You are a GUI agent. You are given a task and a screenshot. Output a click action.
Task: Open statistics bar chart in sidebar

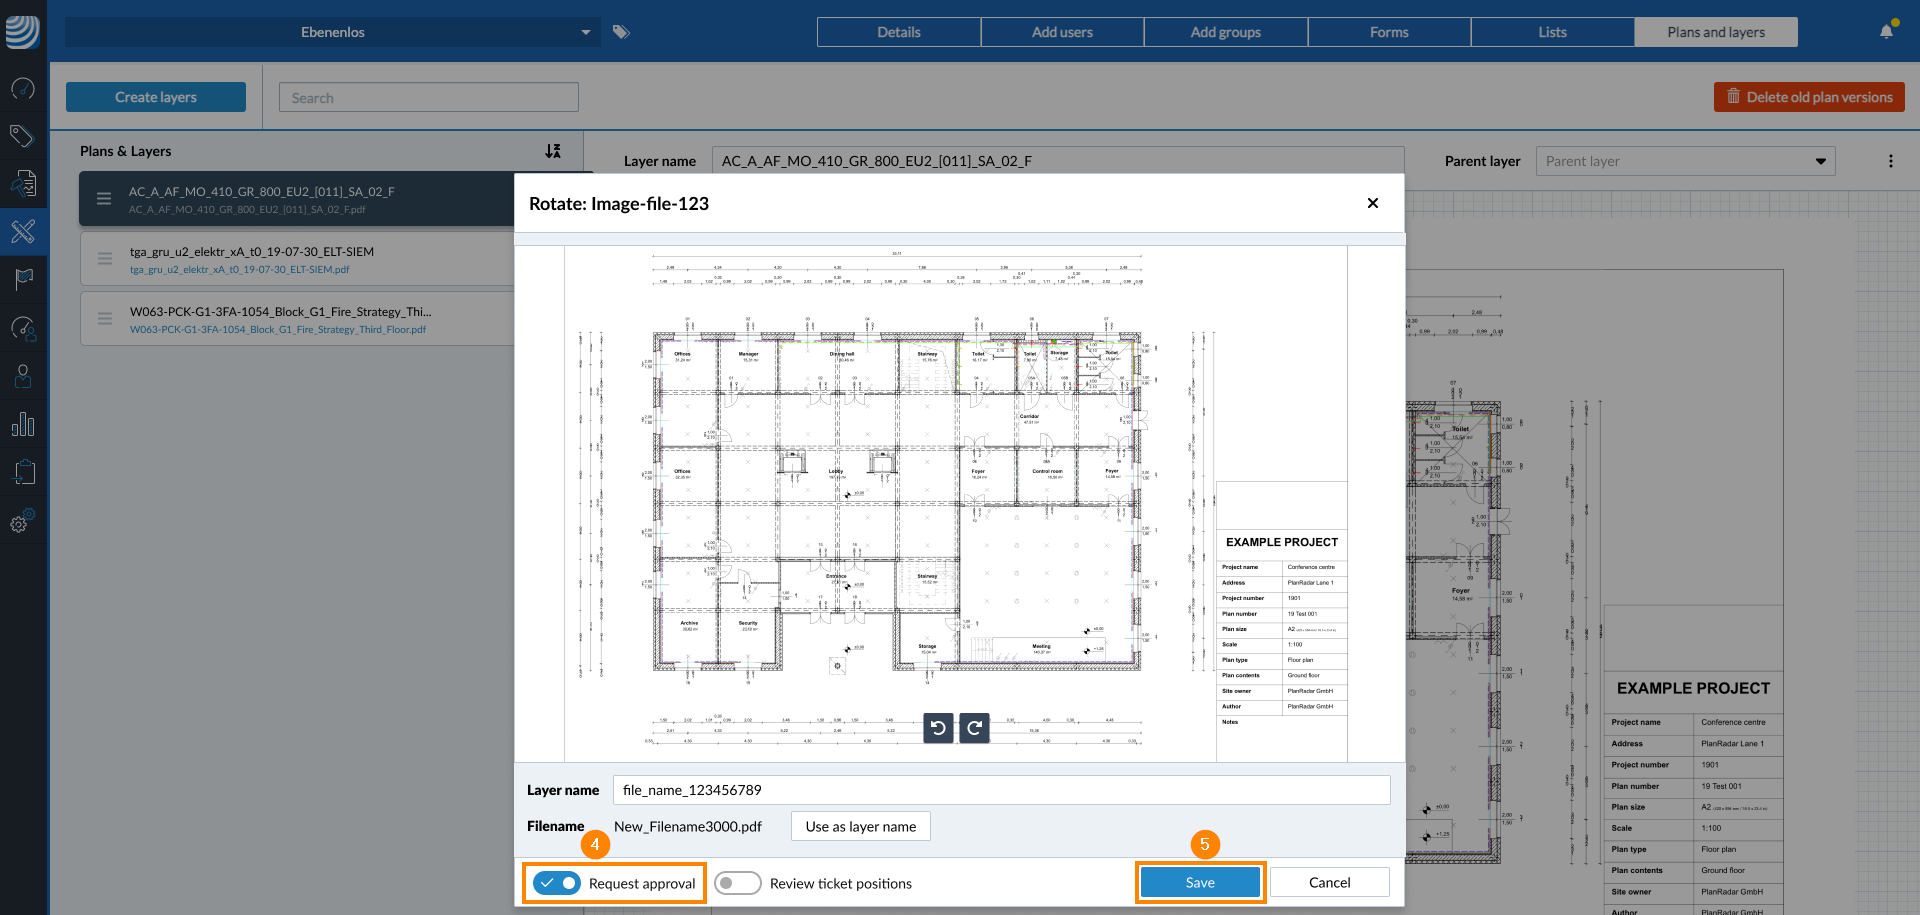point(23,425)
